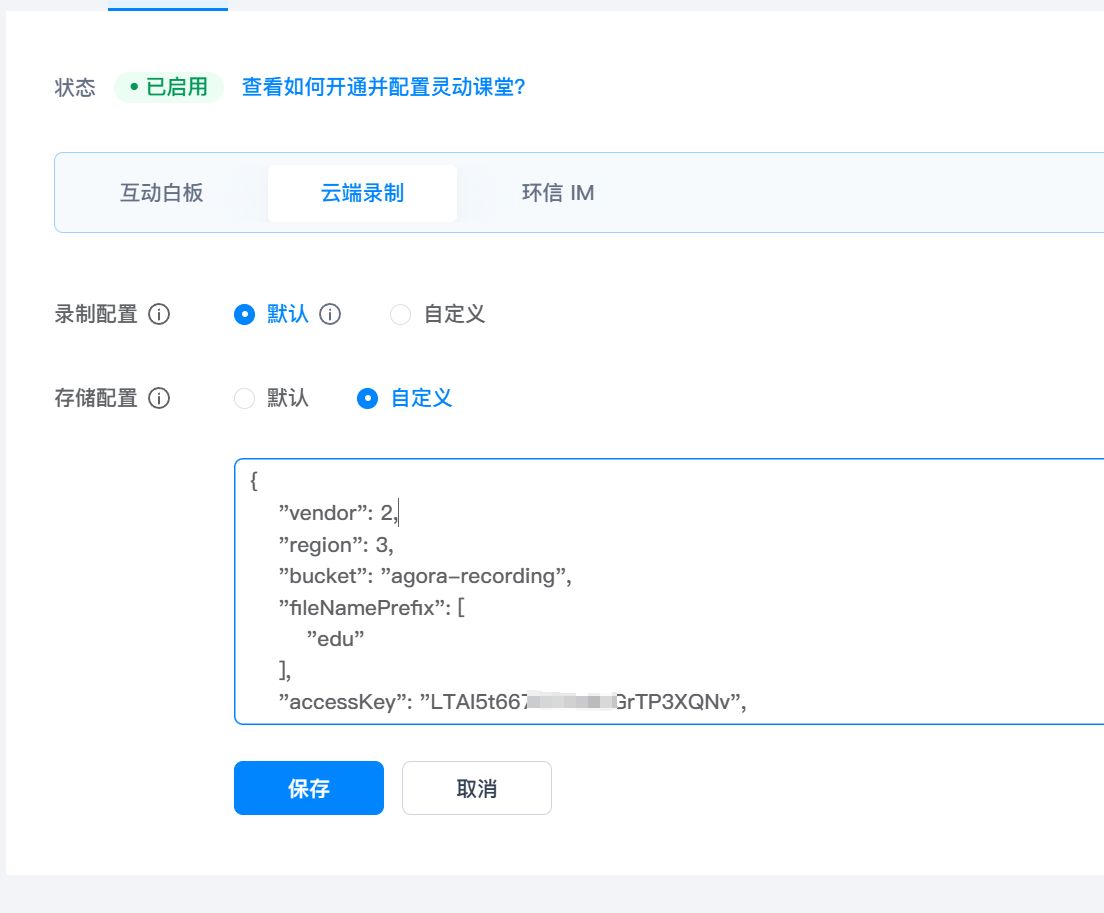This screenshot has height=913, width=1104.
Task: Click the 存储配置 label
Action: click(96, 398)
